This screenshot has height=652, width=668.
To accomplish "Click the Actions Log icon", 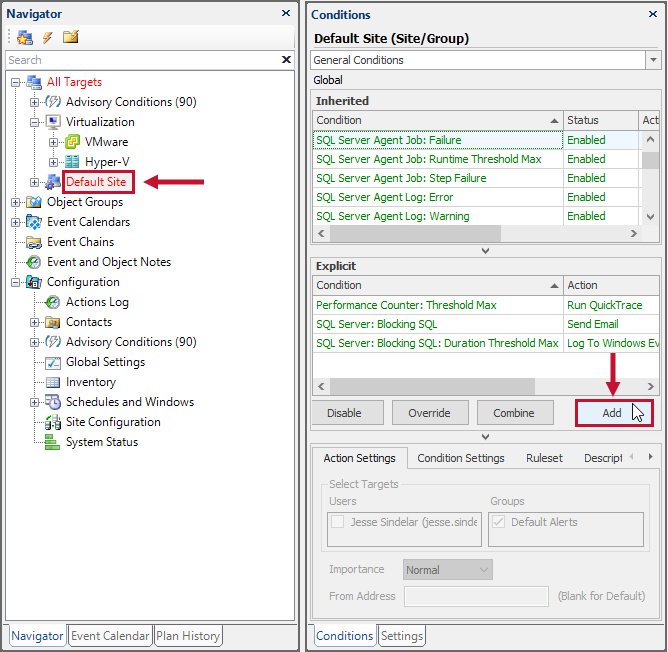I will click(x=53, y=302).
